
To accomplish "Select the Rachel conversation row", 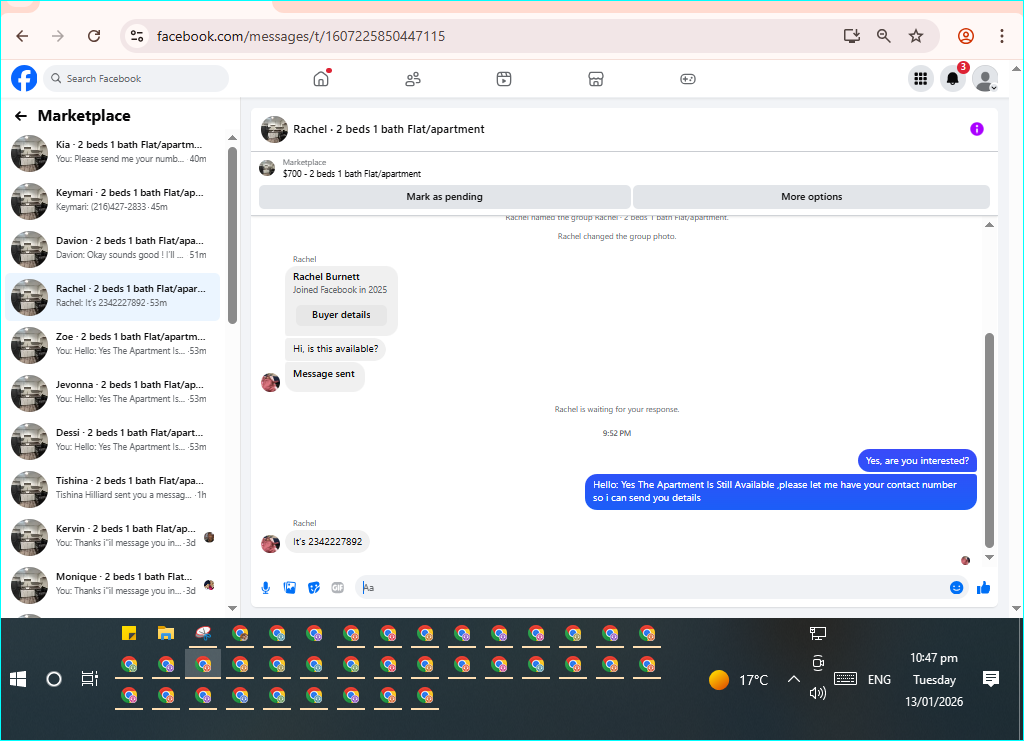I will click(113, 297).
